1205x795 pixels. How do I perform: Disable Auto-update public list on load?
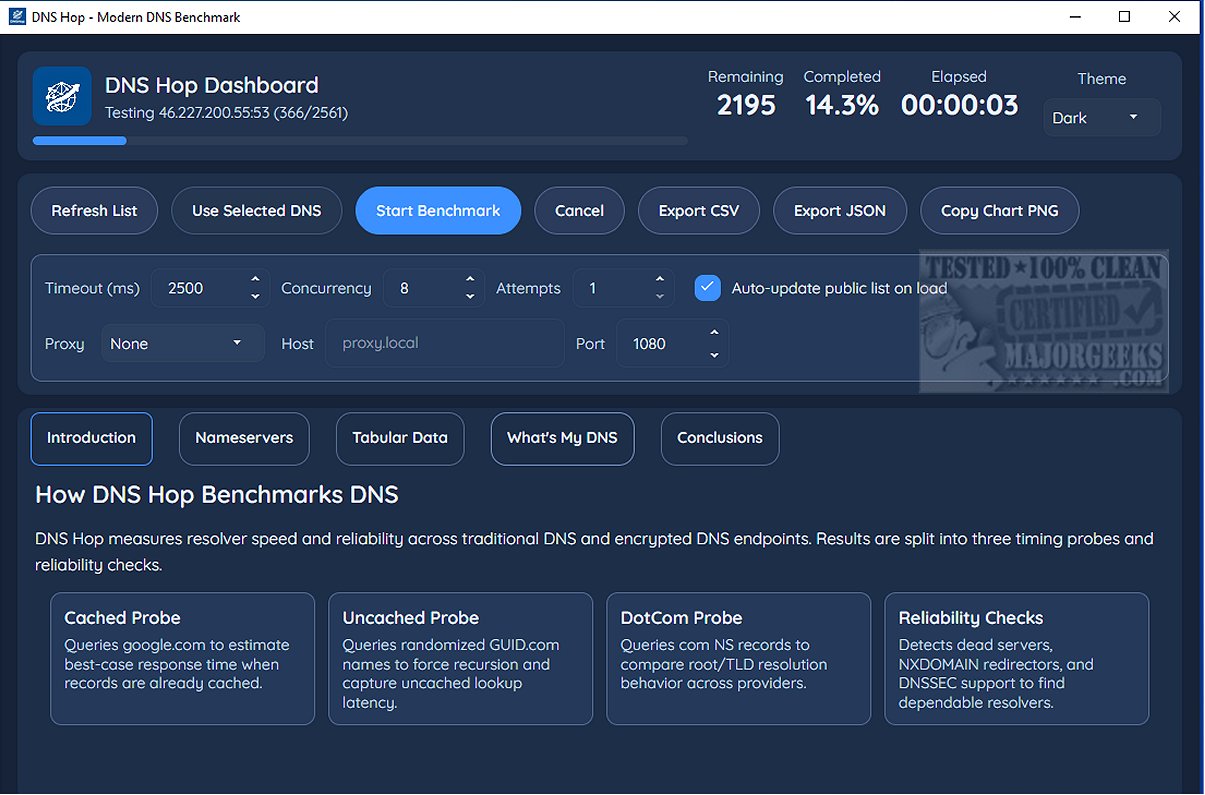tap(708, 288)
